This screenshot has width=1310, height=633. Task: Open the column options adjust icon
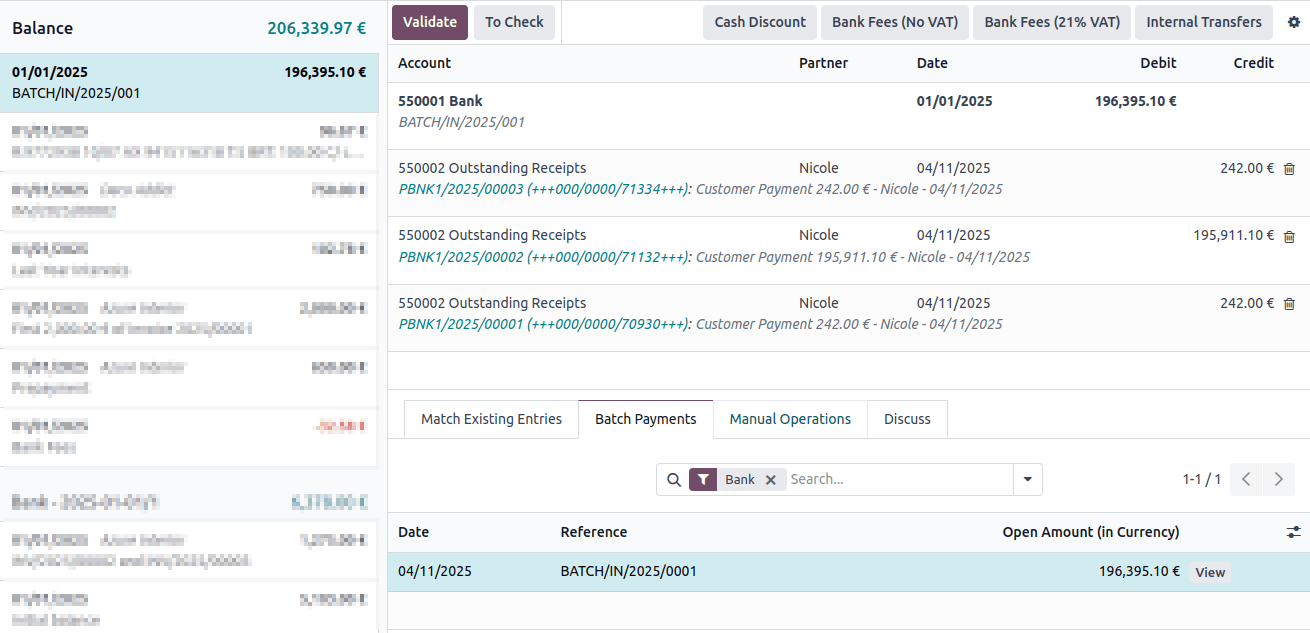(1293, 532)
